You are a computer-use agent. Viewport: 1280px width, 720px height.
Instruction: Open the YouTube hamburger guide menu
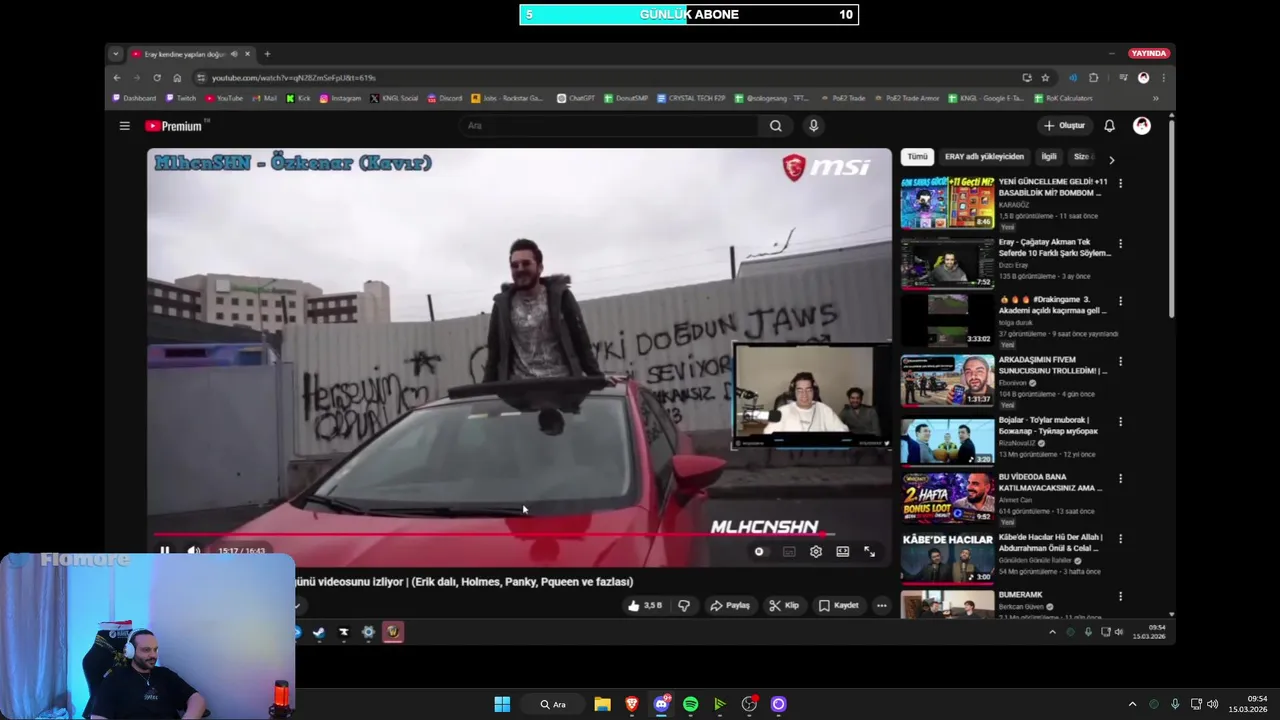point(124,126)
